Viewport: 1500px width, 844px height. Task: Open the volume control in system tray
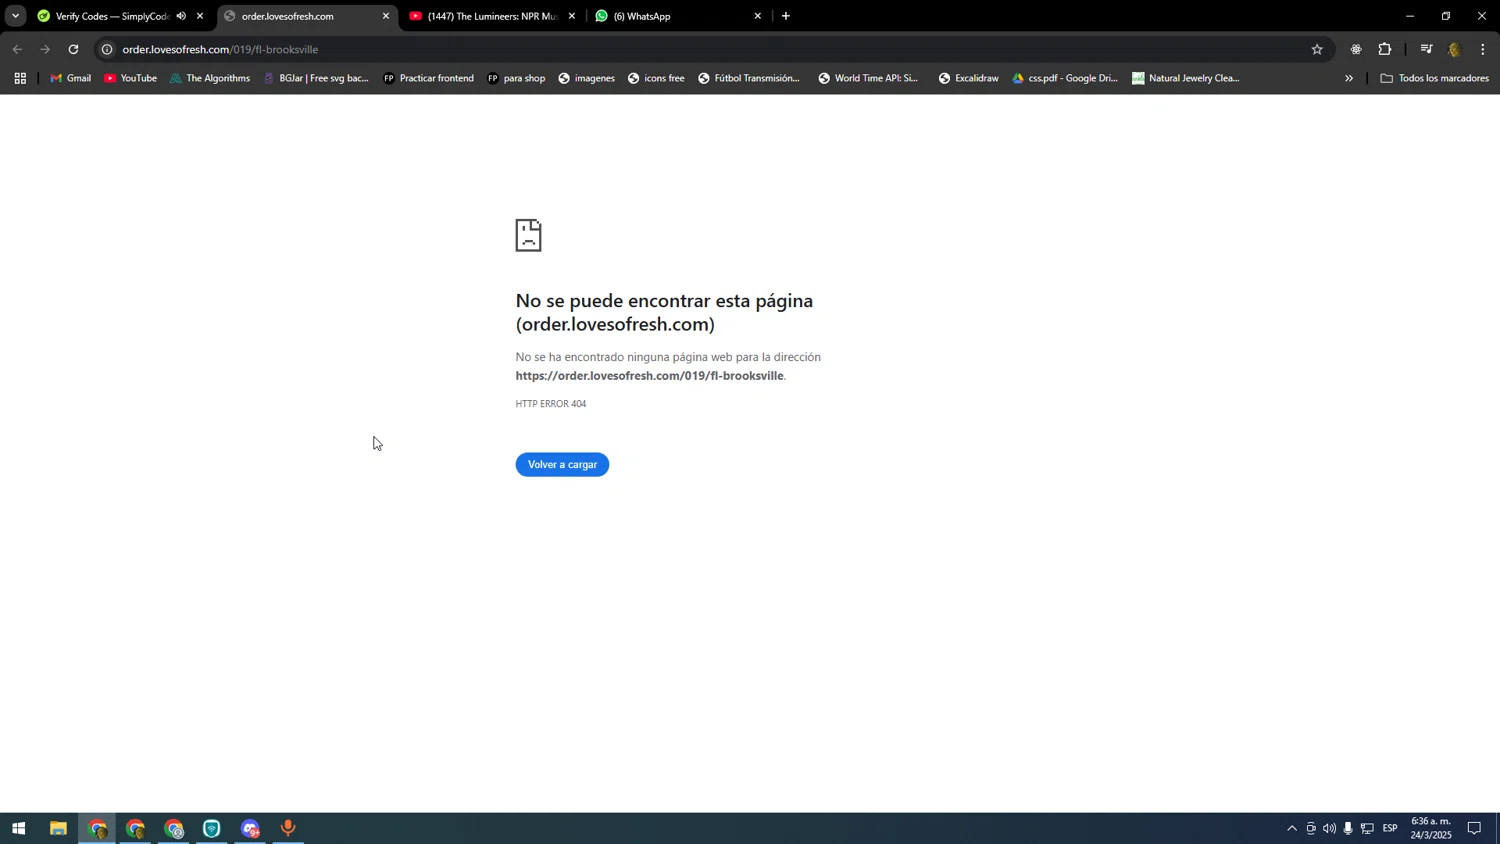click(1329, 829)
